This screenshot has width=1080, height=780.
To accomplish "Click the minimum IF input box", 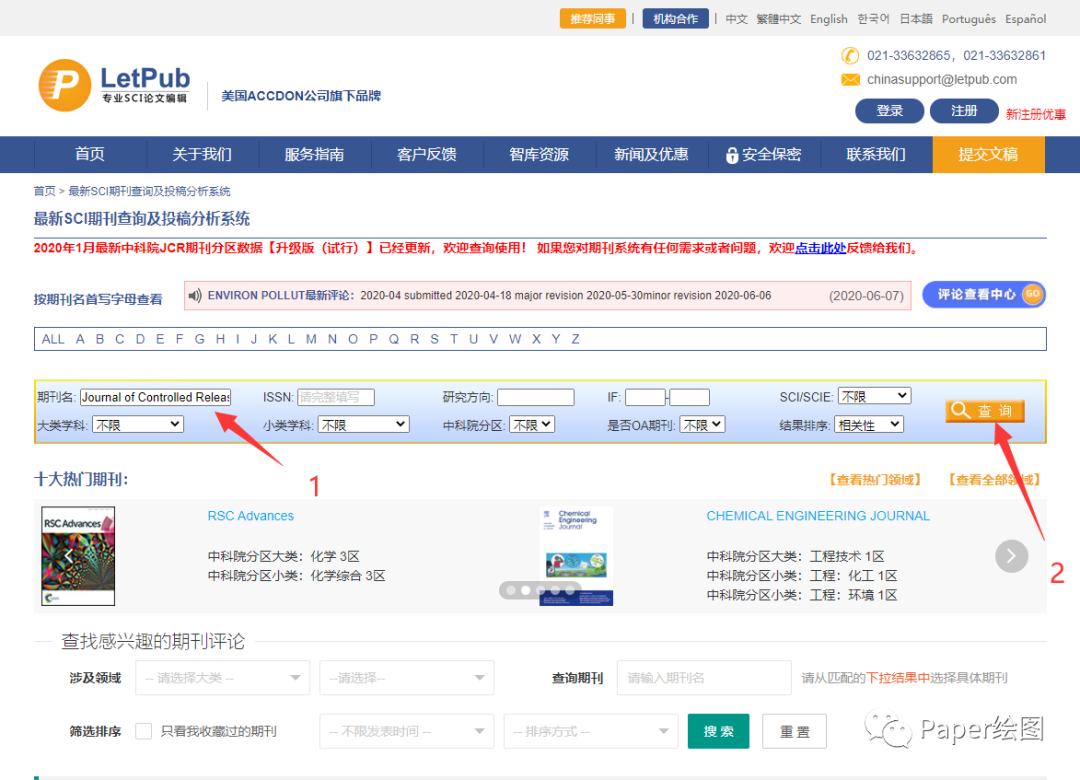I will tap(645, 398).
